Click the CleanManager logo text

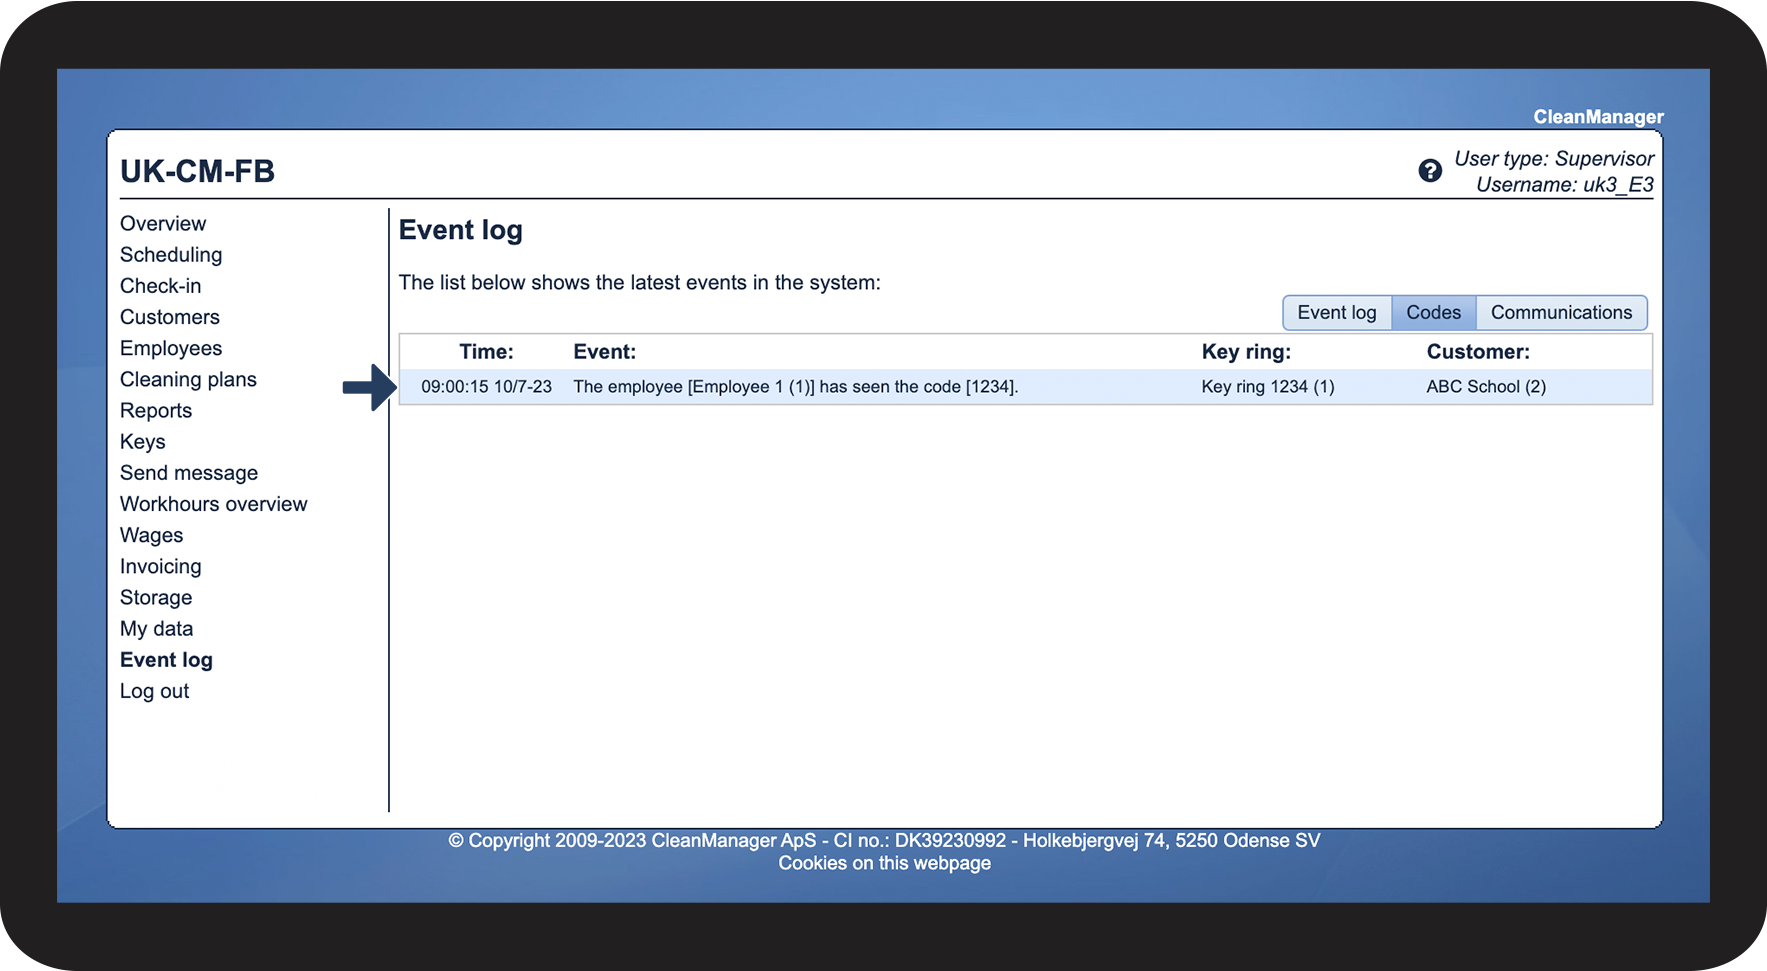tap(1599, 117)
